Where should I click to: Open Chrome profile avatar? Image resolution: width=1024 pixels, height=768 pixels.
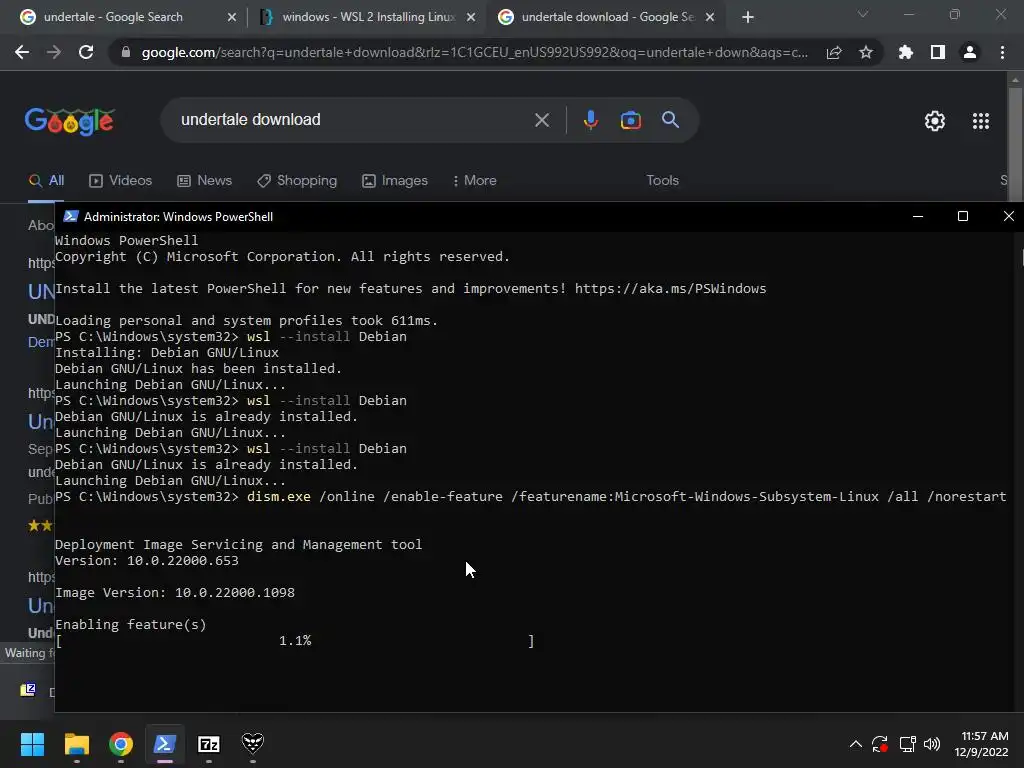click(x=969, y=52)
